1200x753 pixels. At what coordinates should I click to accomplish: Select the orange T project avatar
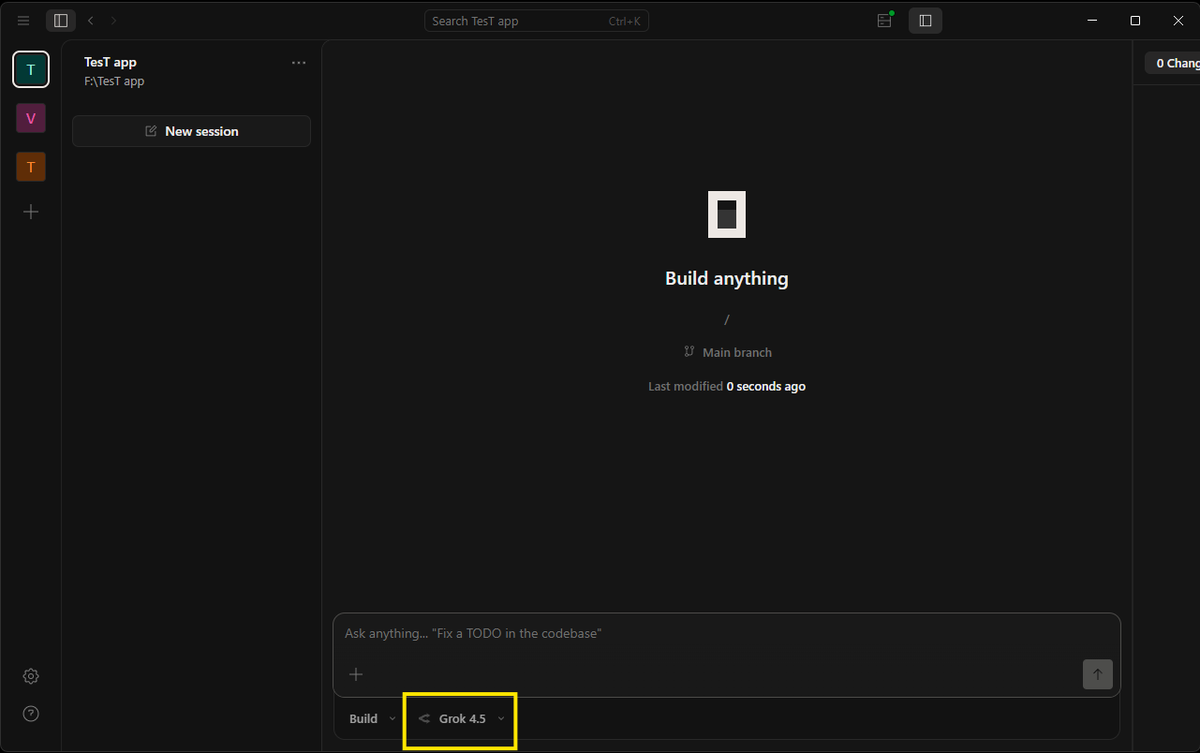coord(31,167)
